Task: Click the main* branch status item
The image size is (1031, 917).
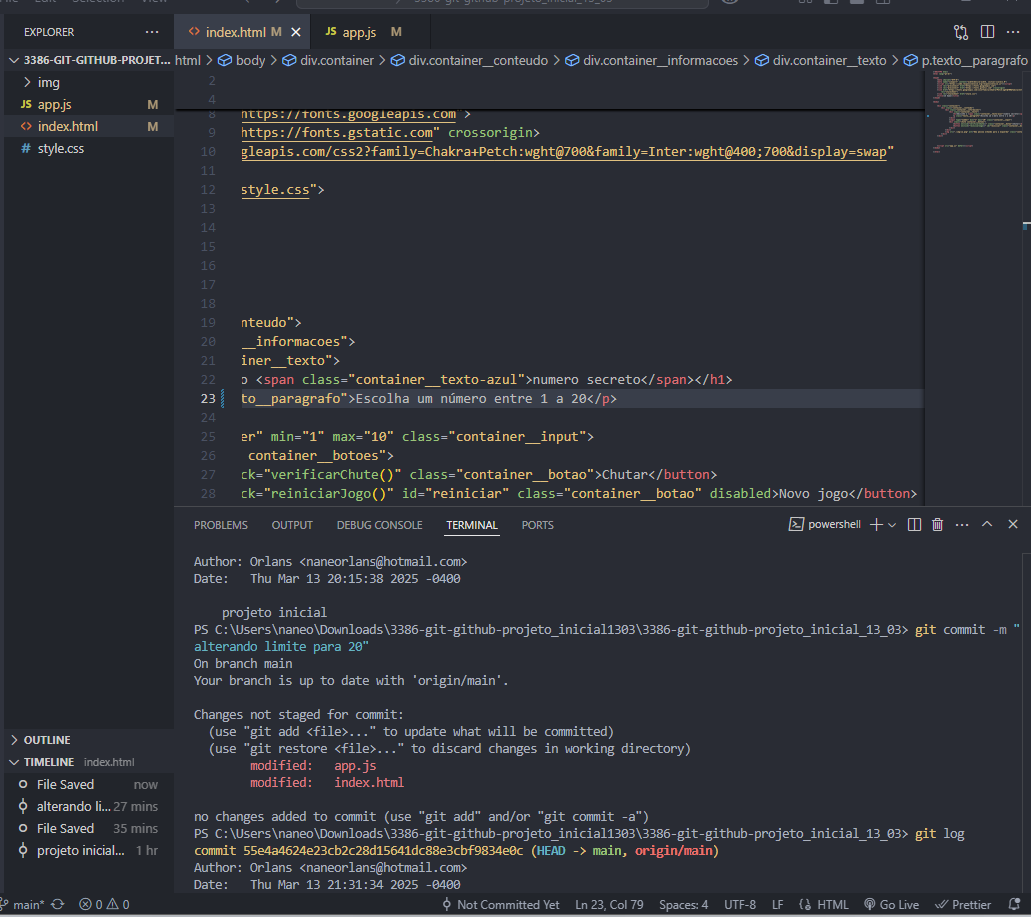Action: (x=22, y=905)
